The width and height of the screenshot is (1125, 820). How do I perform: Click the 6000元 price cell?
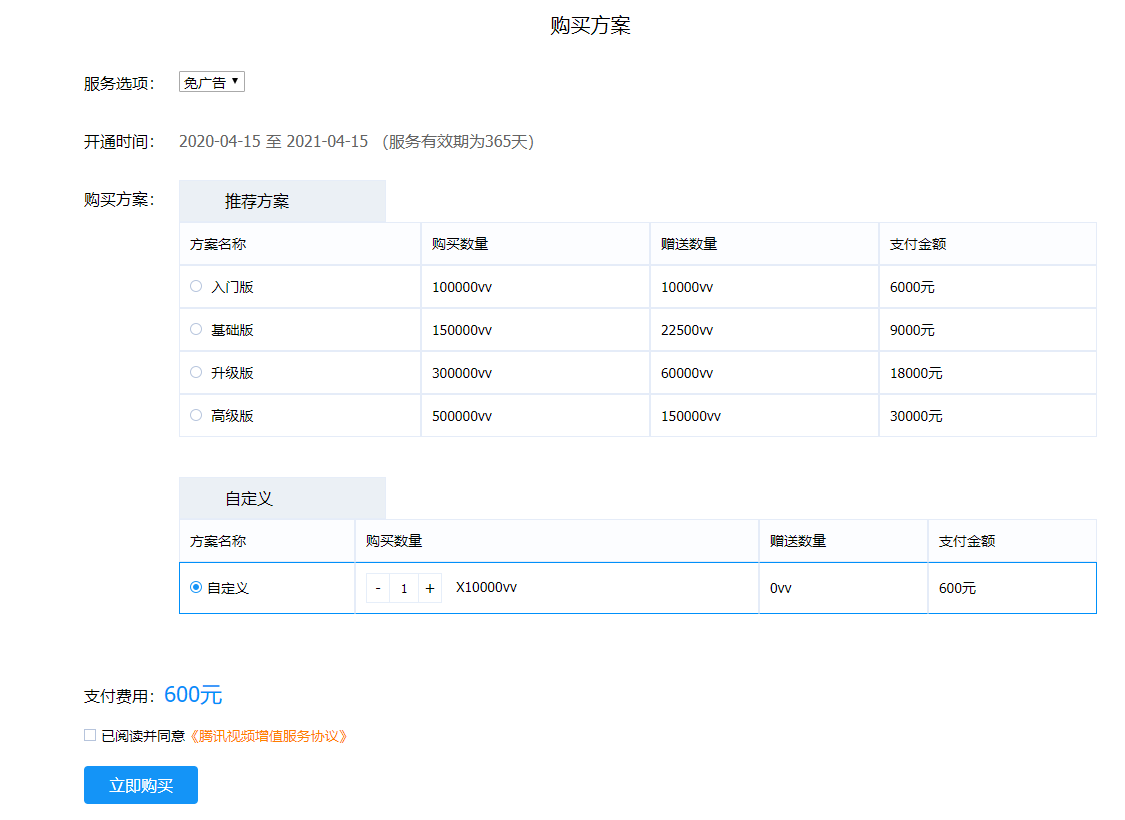tap(912, 287)
